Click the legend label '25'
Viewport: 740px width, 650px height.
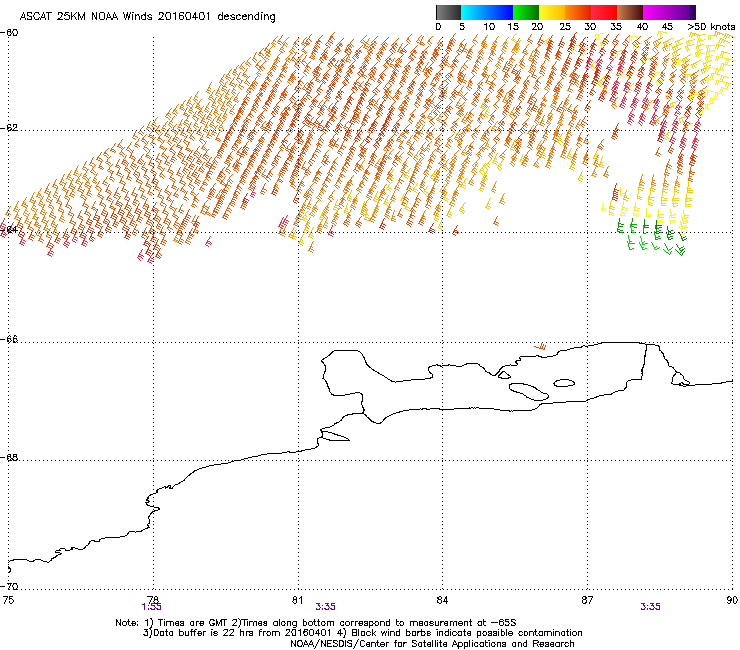point(565,27)
